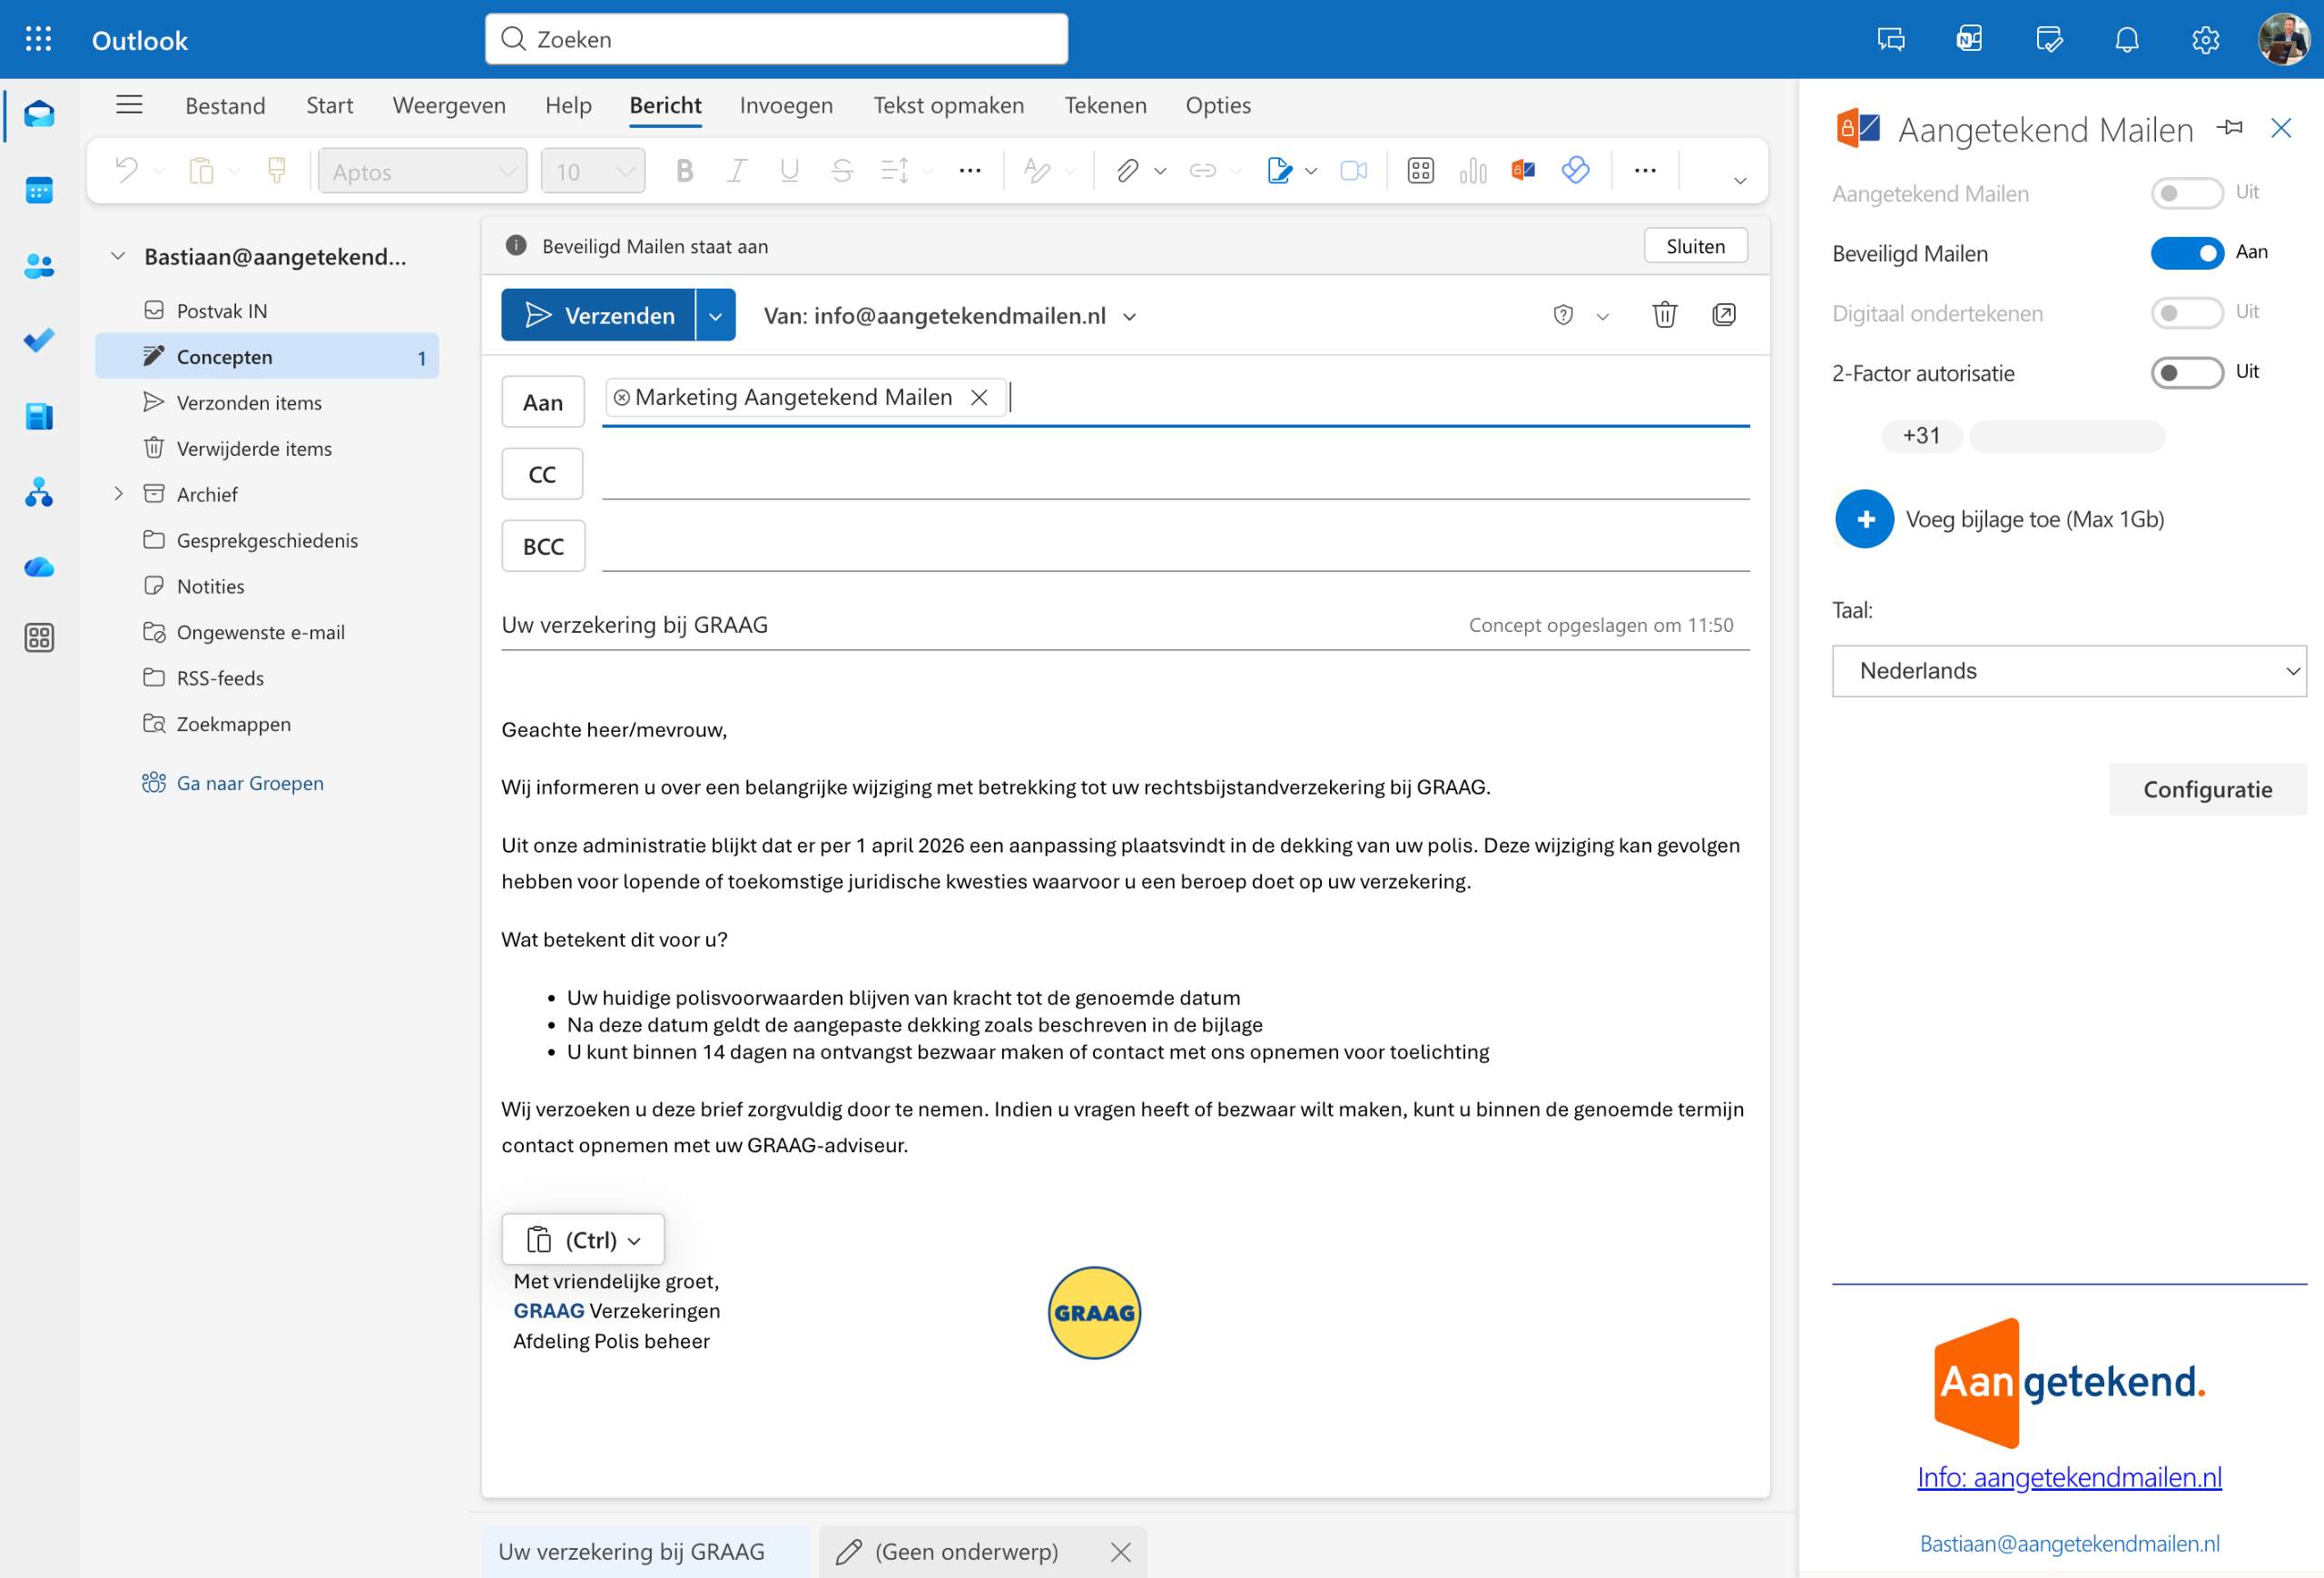Toggle the Aangetekend Mailen switch
This screenshot has width=2324, height=1578.
tap(2186, 193)
